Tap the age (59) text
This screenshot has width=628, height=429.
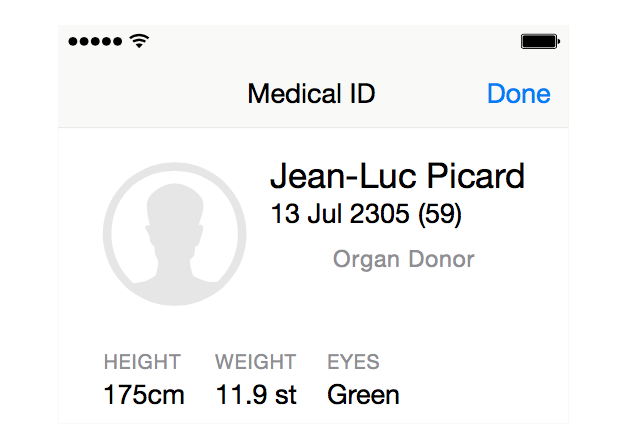[440, 214]
